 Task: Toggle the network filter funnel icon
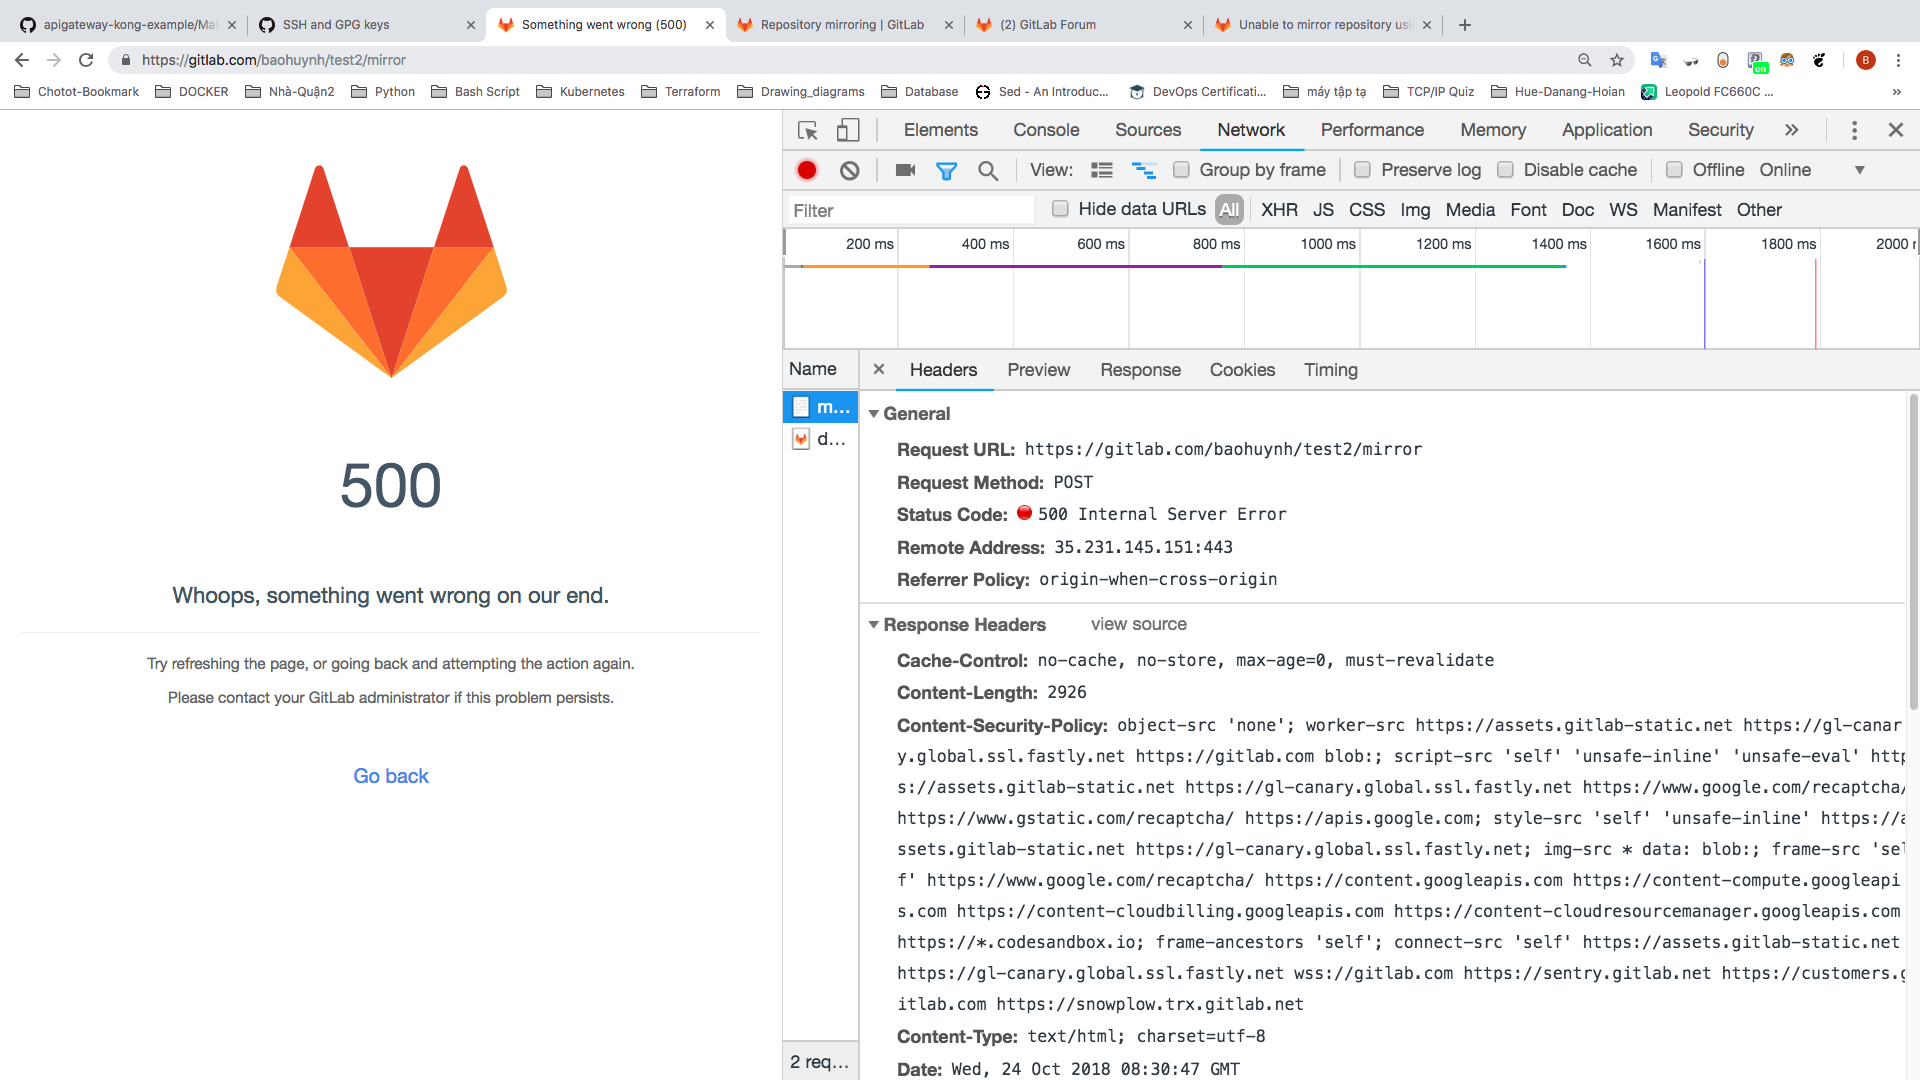946,170
